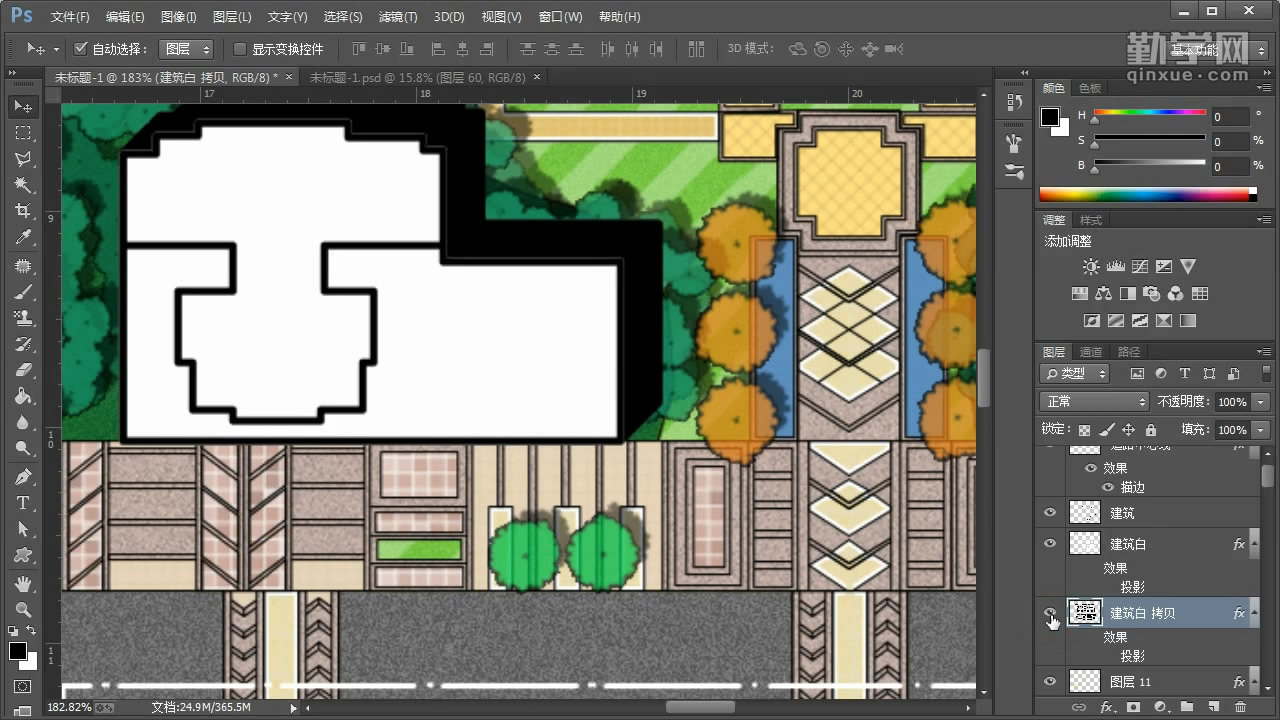Select the Clone Stamp tool

(x=23, y=319)
